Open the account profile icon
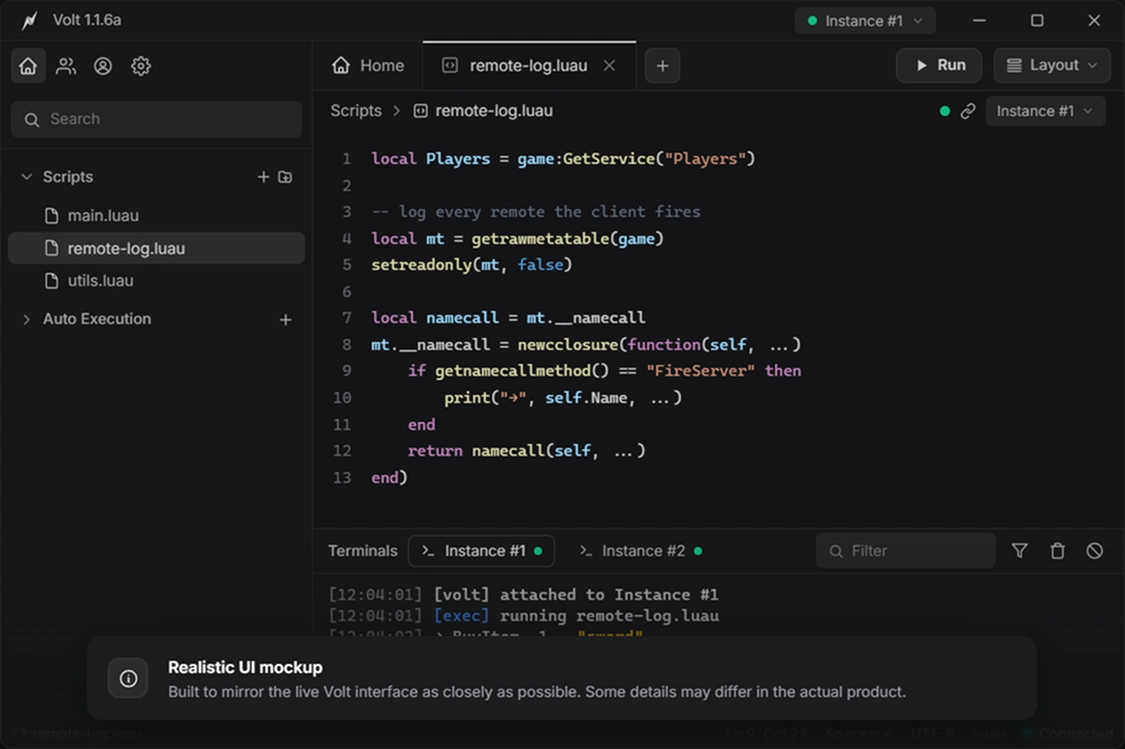 pyautogui.click(x=103, y=66)
